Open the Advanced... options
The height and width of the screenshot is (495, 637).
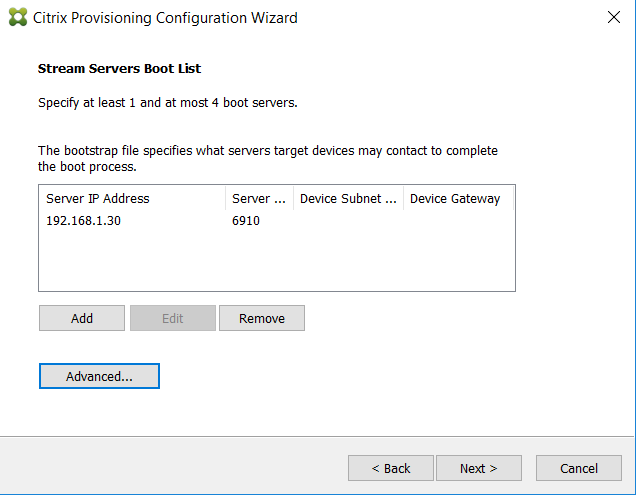(x=100, y=376)
